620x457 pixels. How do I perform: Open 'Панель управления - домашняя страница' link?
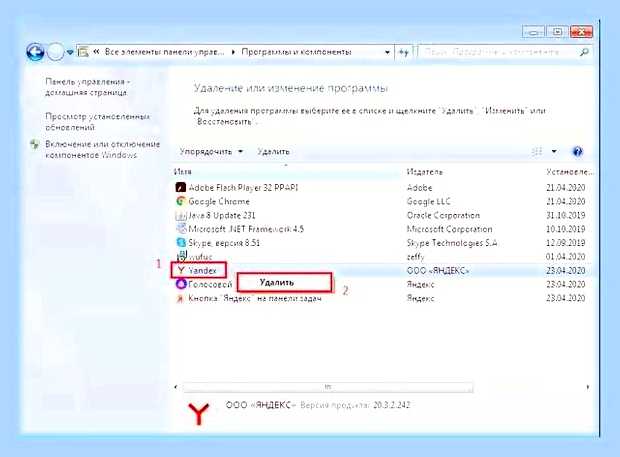coord(87,87)
